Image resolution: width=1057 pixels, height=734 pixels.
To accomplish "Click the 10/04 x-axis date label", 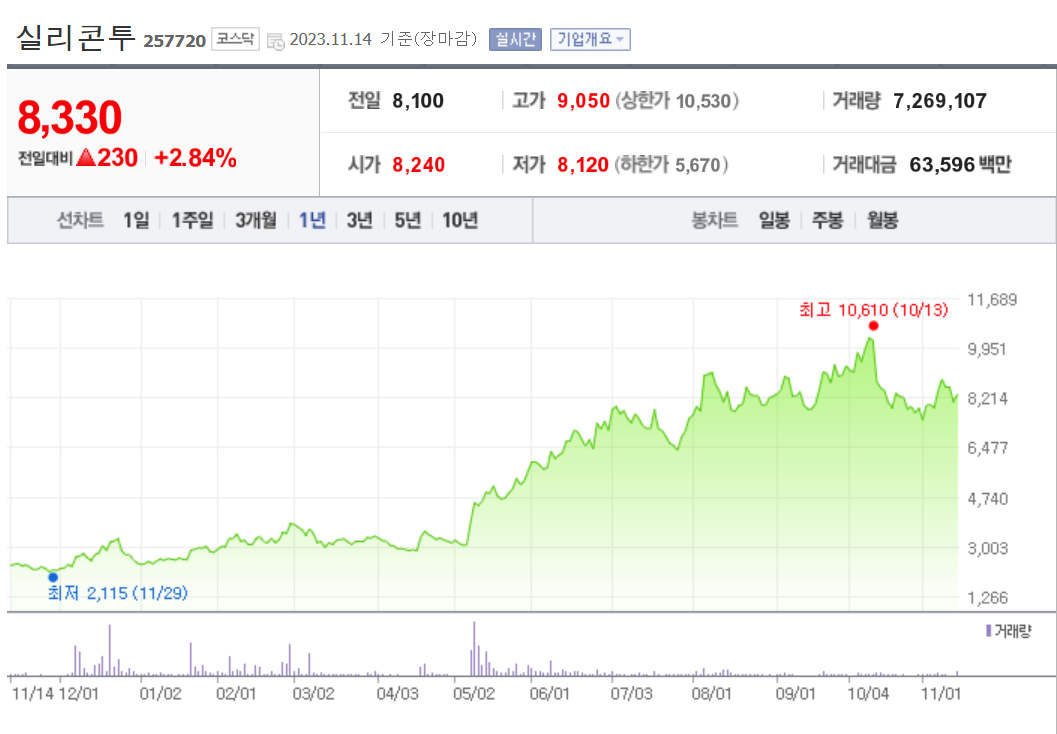I will point(868,694).
